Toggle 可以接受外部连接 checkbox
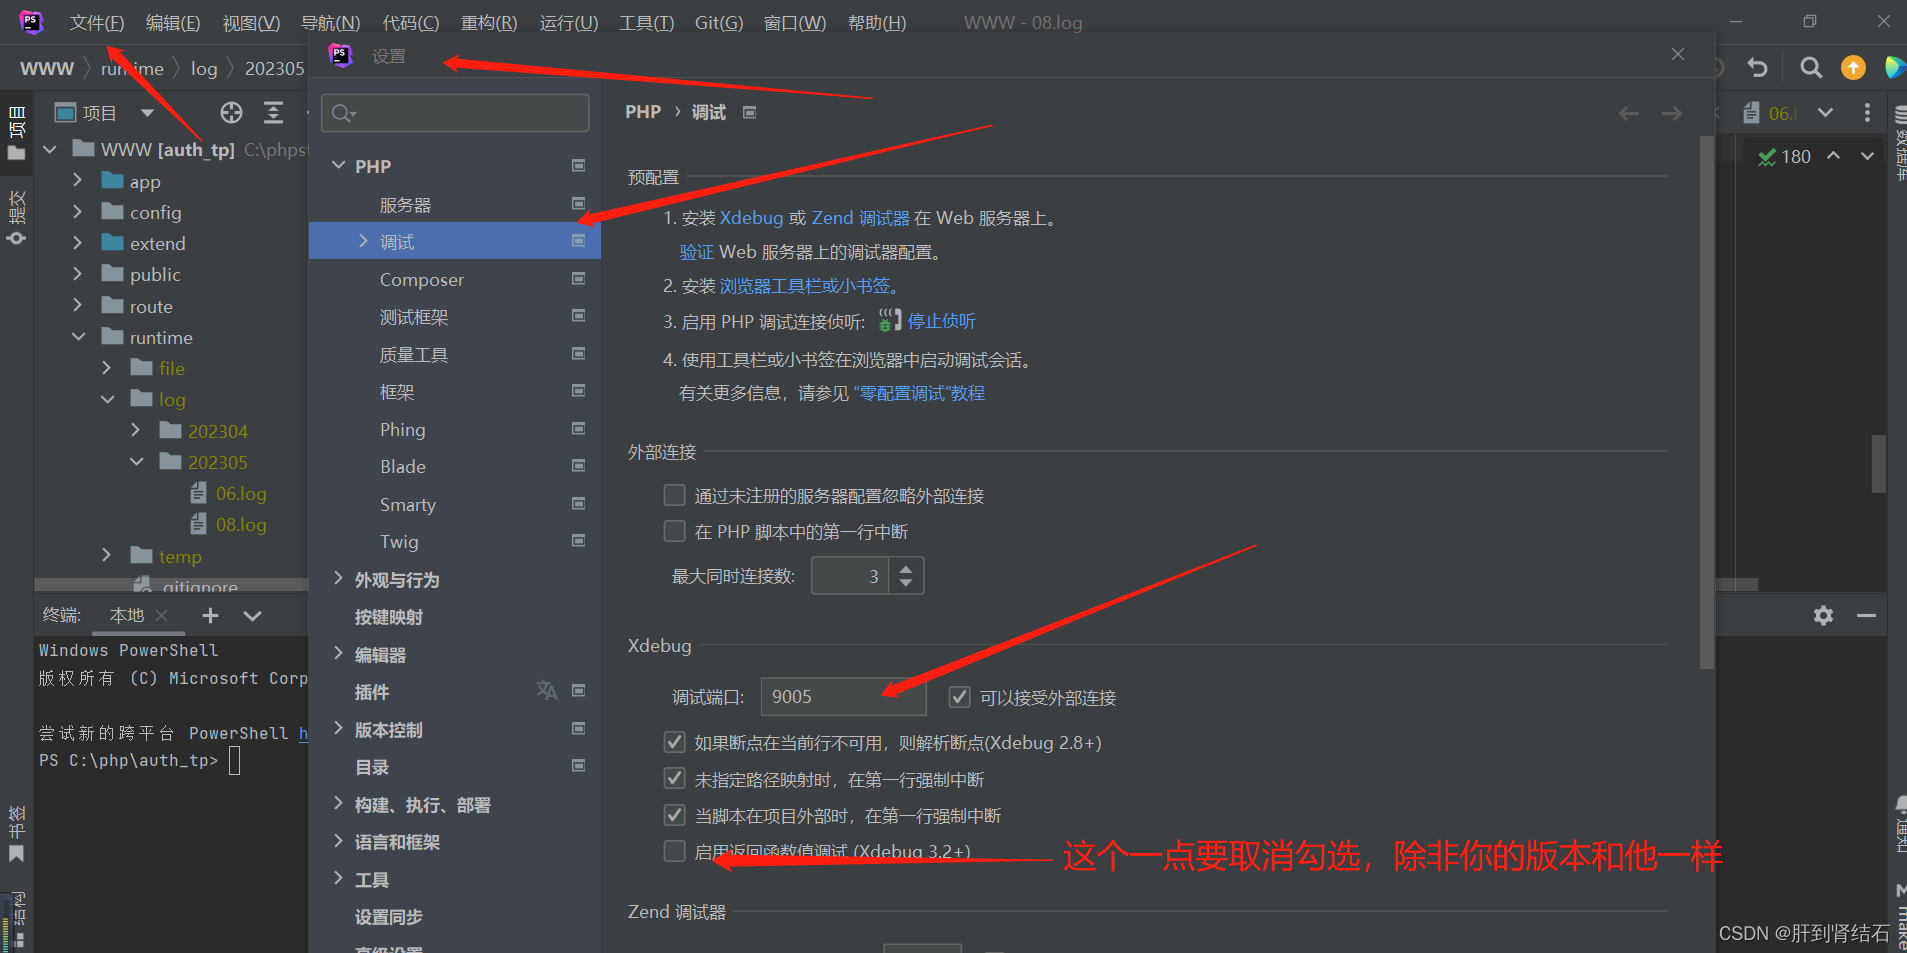This screenshot has height=953, width=1907. (x=959, y=697)
